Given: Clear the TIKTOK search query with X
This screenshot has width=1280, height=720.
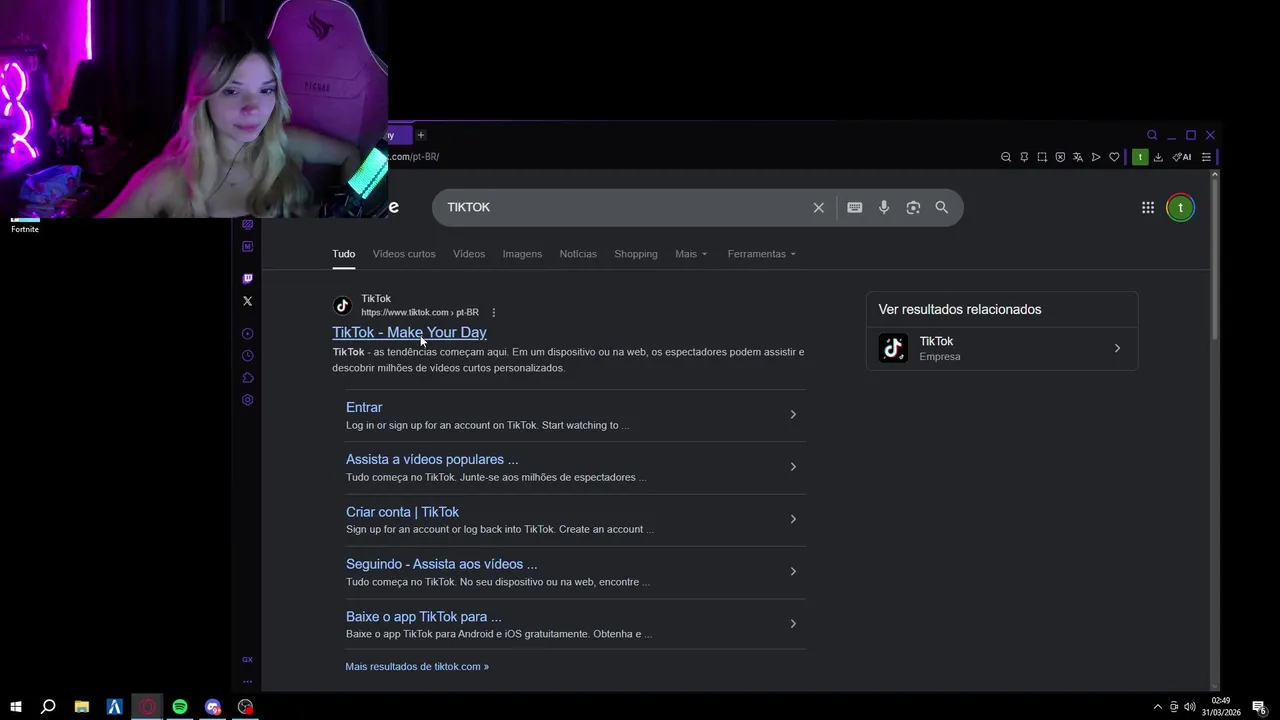Looking at the screenshot, I should (x=818, y=207).
